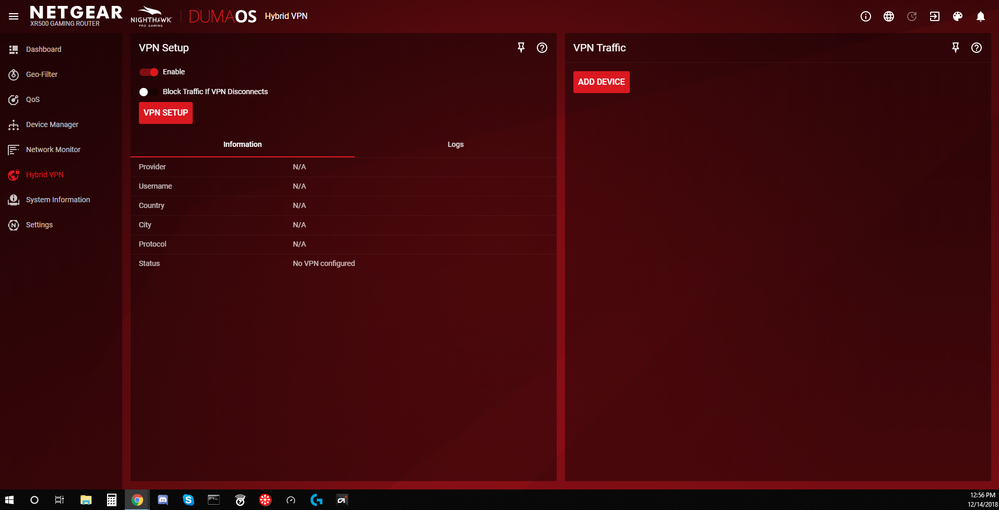Screen dimensions: 999x510
Task: Click the QoS sidebar icon
Action: click(x=13, y=99)
